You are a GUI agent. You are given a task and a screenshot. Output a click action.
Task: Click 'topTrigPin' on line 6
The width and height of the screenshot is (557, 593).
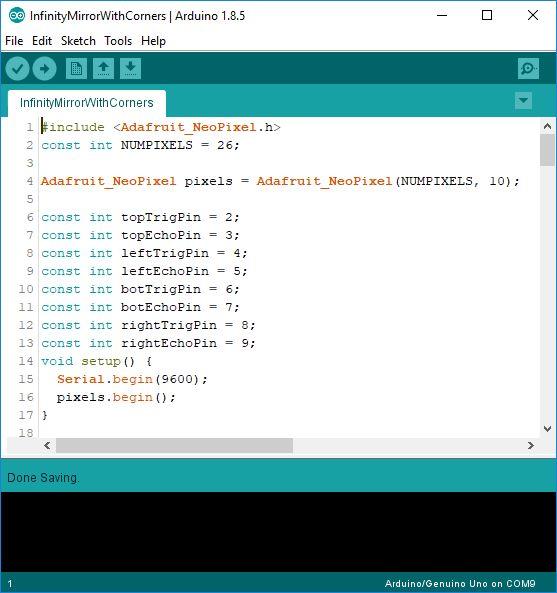pos(161,217)
